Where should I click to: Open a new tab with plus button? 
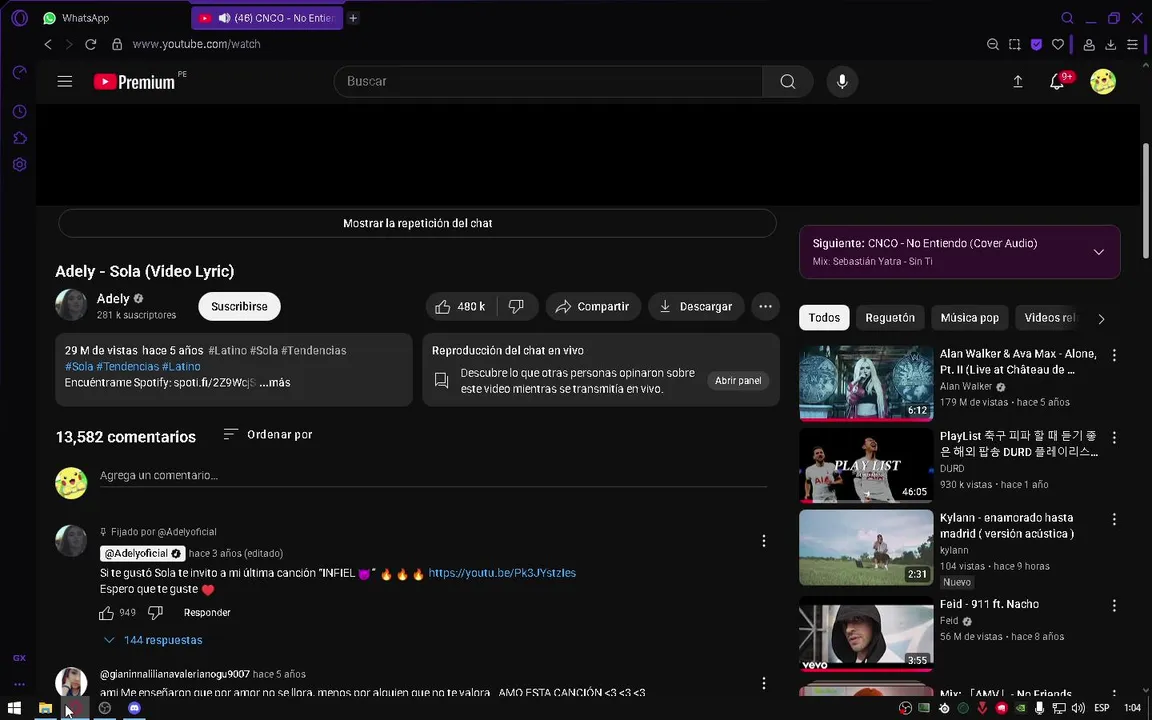(353, 18)
